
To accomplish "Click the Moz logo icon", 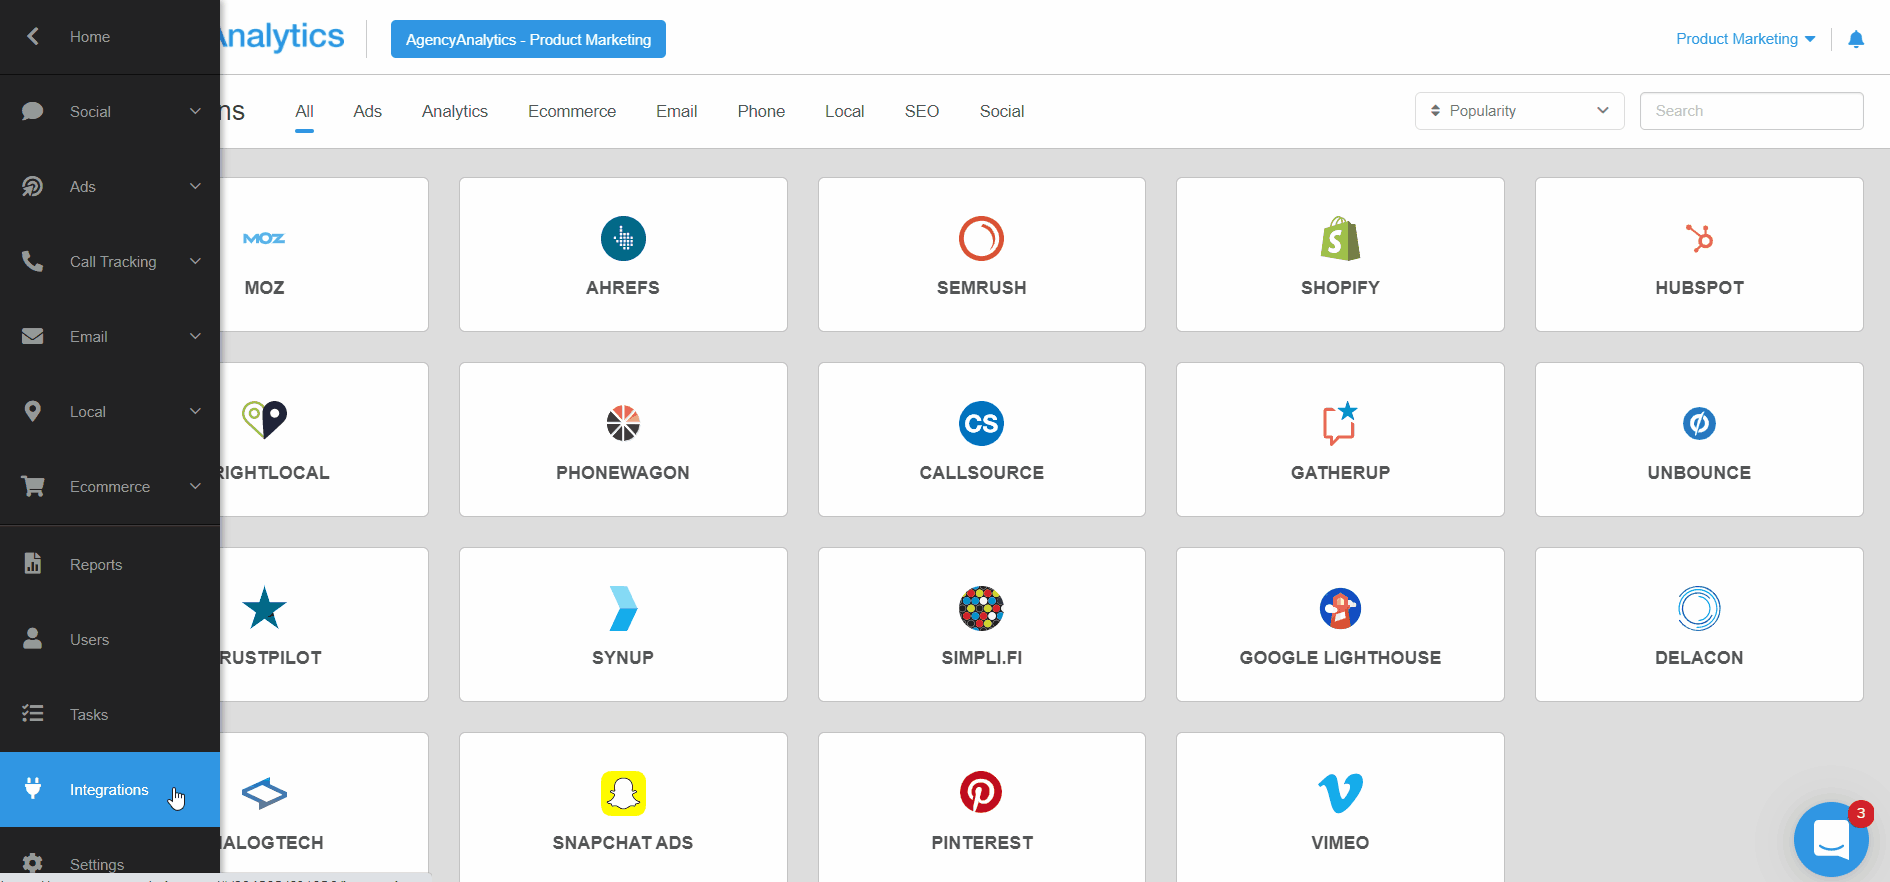I will point(264,238).
